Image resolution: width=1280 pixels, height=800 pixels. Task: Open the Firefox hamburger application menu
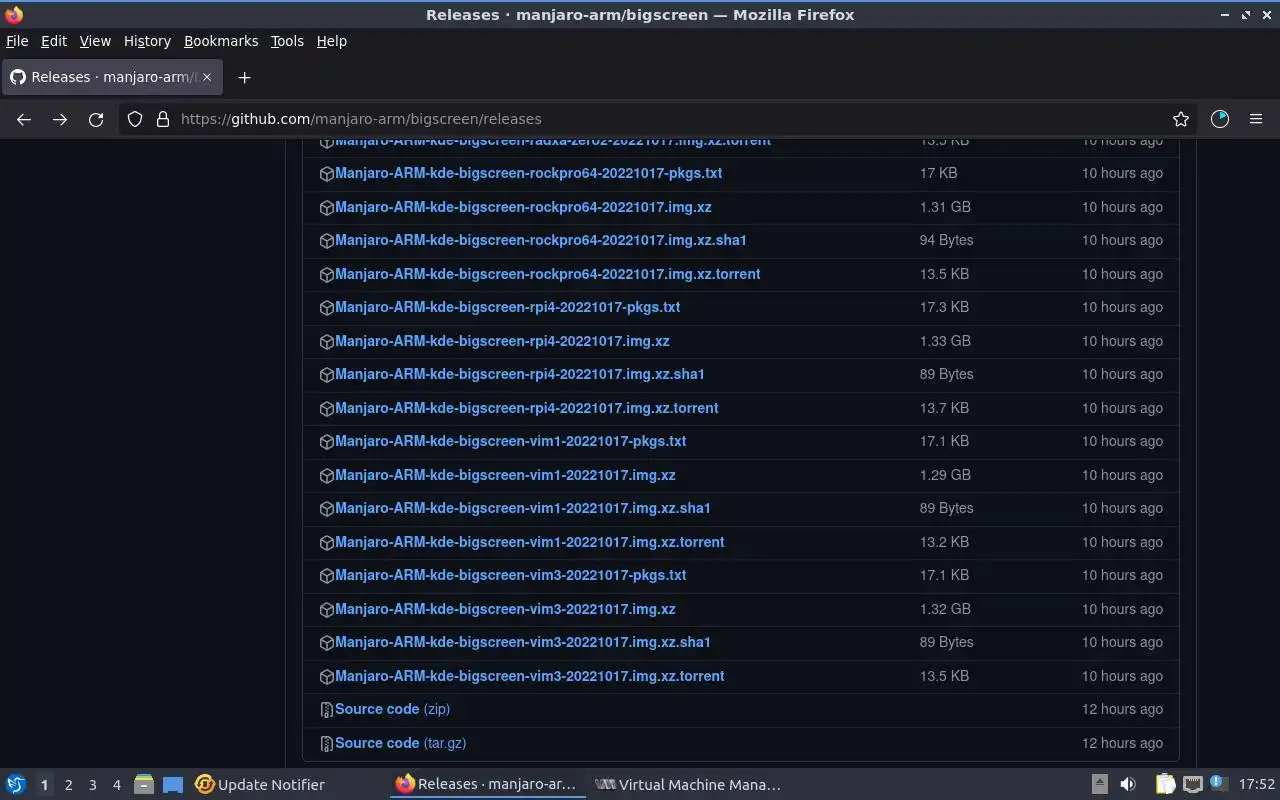coord(1256,119)
